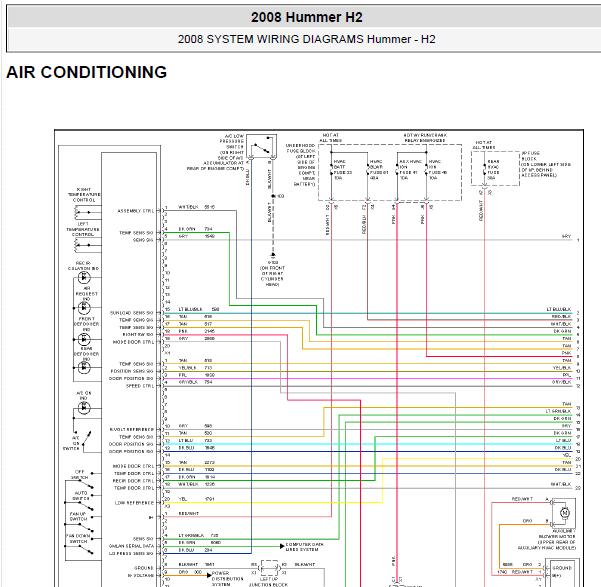This screenshot has width=601, height=587.
Task: Click the 'UNDERHOOD FUSE BLOCK' description text
Action: (x=300, y=165)
